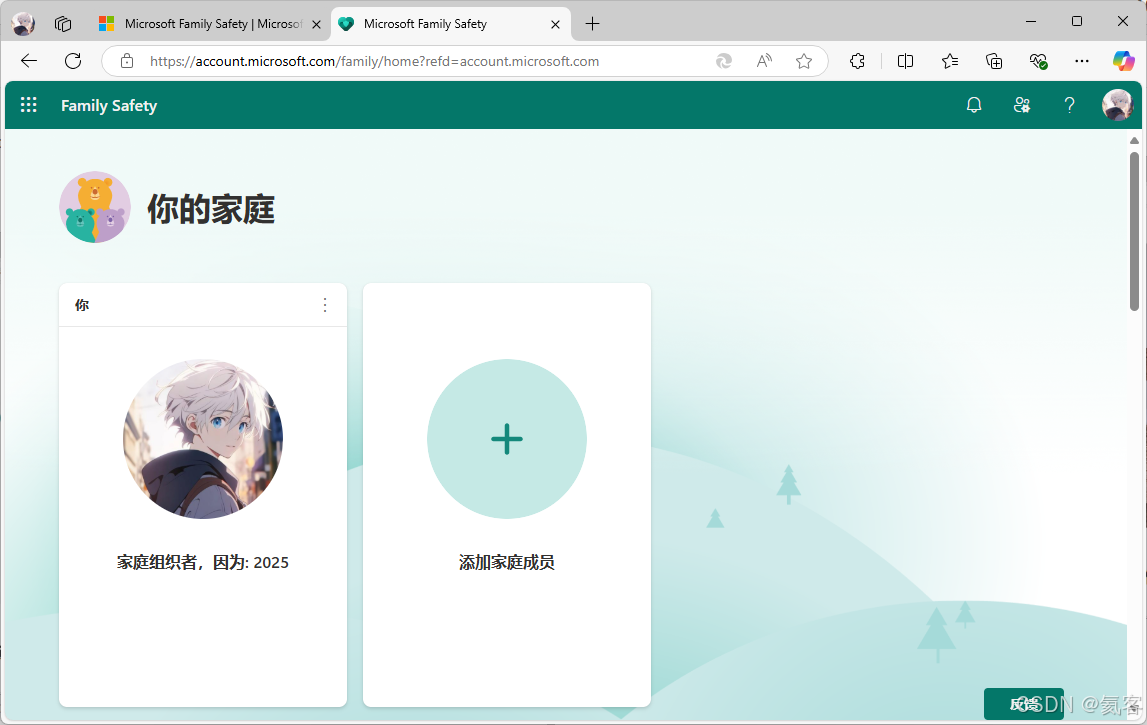This screenshot has width=1147, height=725.
Task: Click 你的家庭 heading
Action: coord(211,209)
